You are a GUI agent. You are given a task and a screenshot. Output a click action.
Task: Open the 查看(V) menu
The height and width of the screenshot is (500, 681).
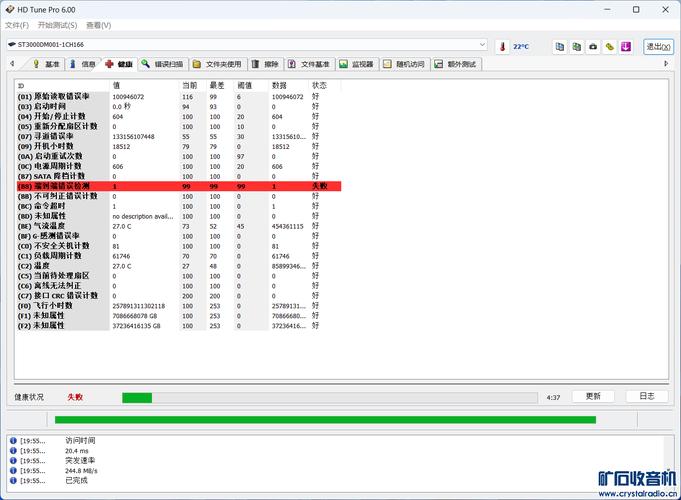[99, 25]
